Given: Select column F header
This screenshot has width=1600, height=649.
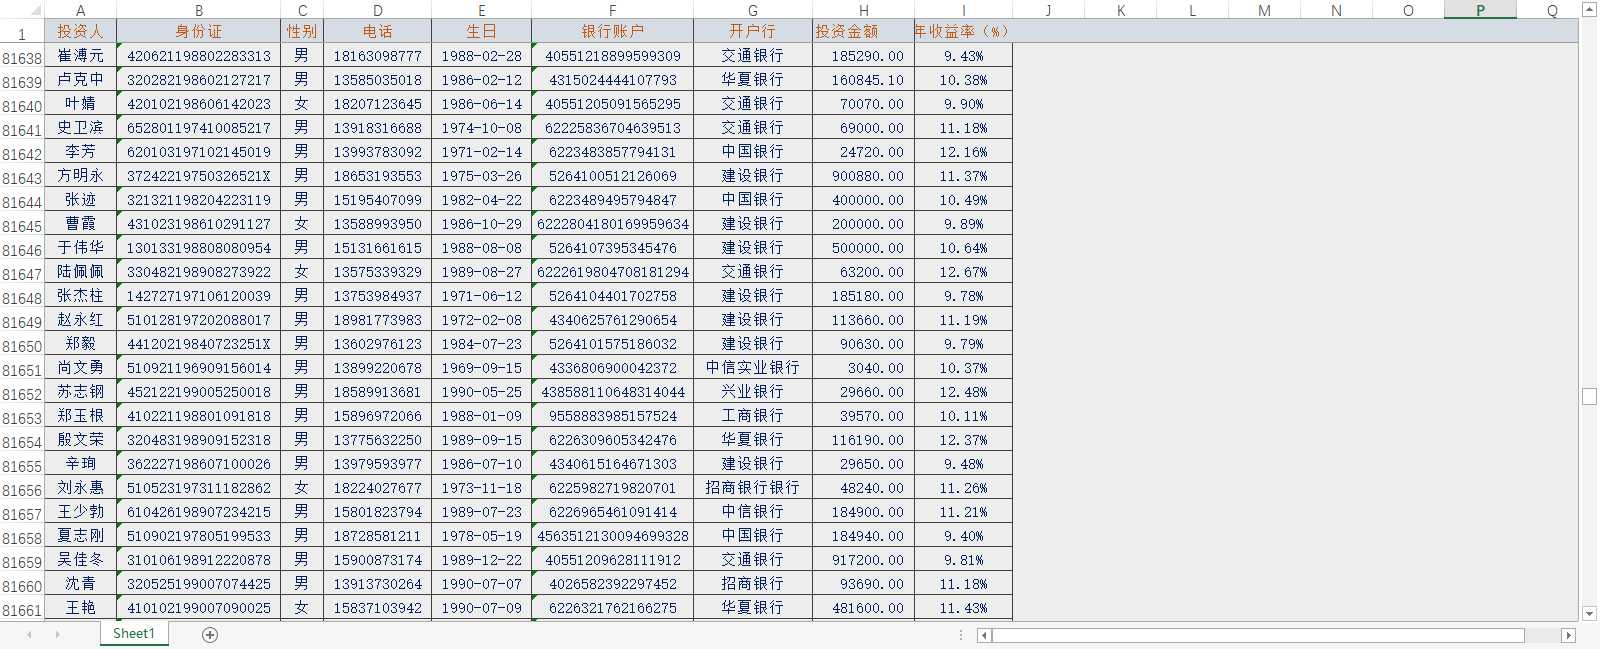Looking at the screenshot, I should (x=613, y=10).
